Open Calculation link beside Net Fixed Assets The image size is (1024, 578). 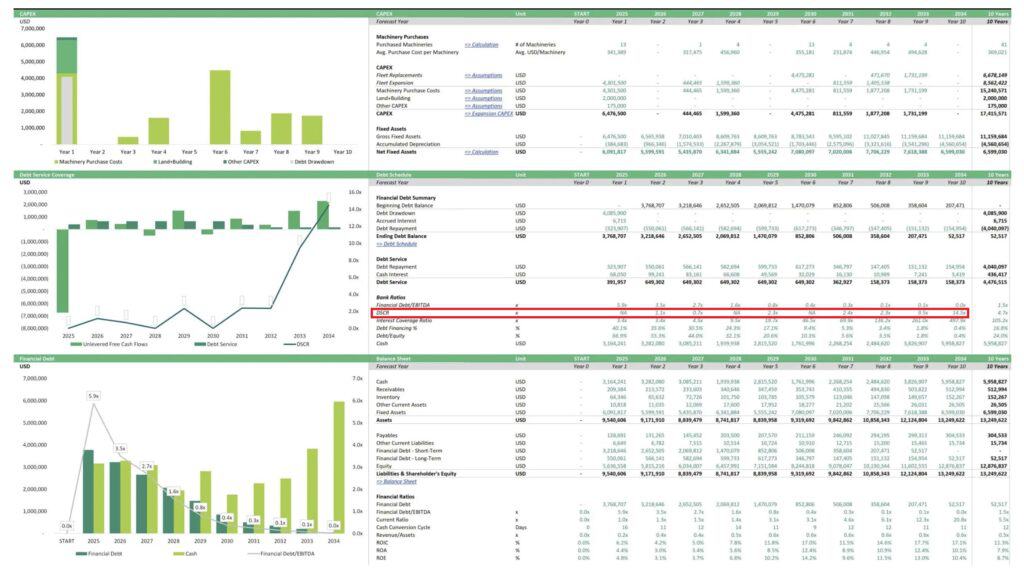[481, 152]
